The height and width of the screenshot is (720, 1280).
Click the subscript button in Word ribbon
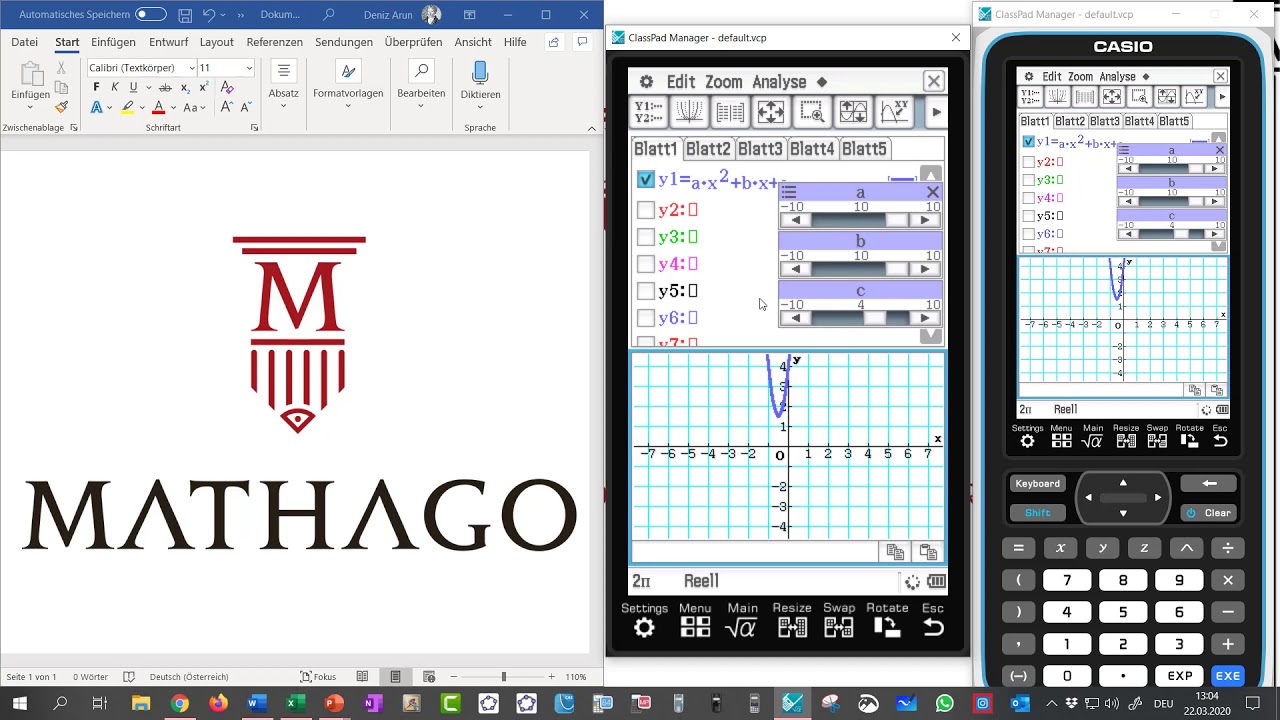point(185,88)
